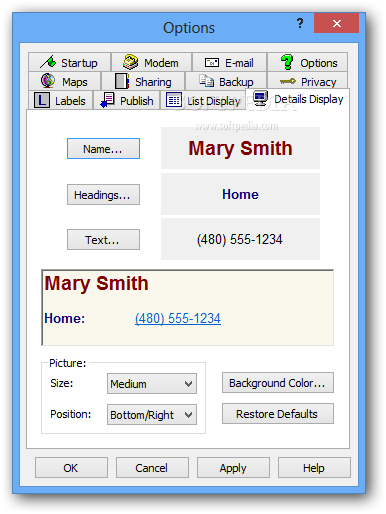Screen dimensions: 386x514
Task: Click the globe Maps icon
Action: click(x=48, y=81)
